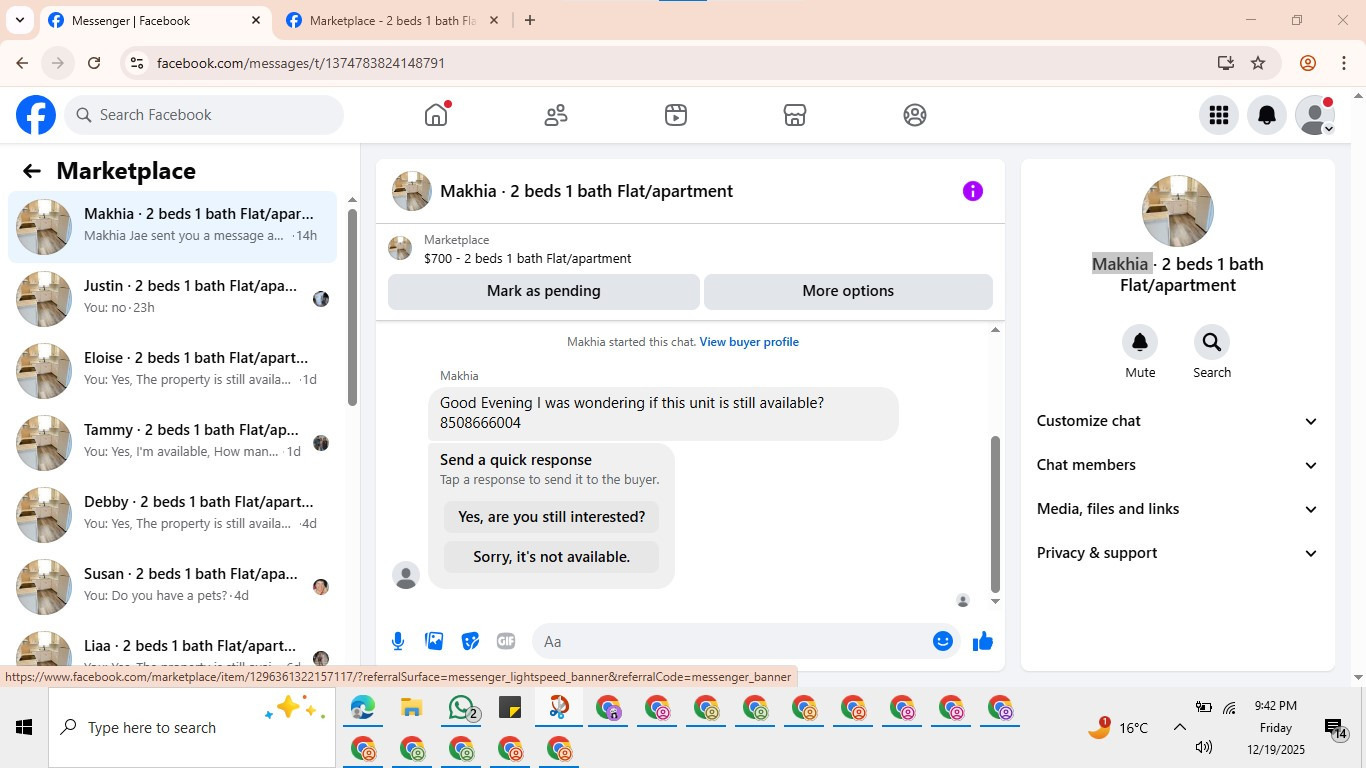Open Eloise conversation in list
Image resolution: width=1366 pixels, height=768 pixels.
tap(173, 371)
